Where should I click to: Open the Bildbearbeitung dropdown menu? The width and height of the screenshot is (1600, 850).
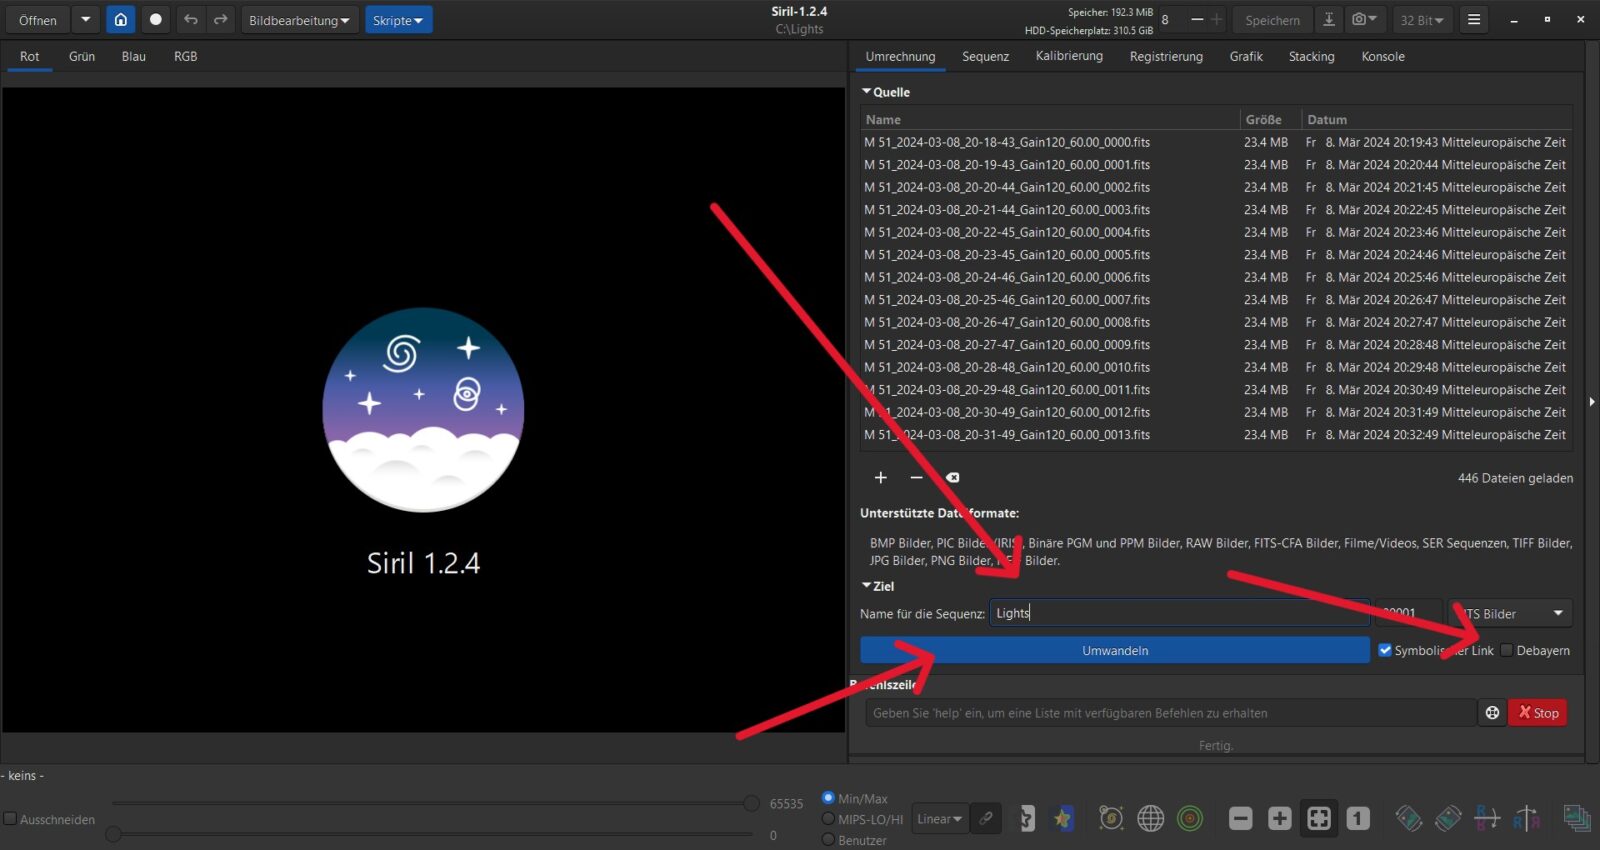[299, 20]
